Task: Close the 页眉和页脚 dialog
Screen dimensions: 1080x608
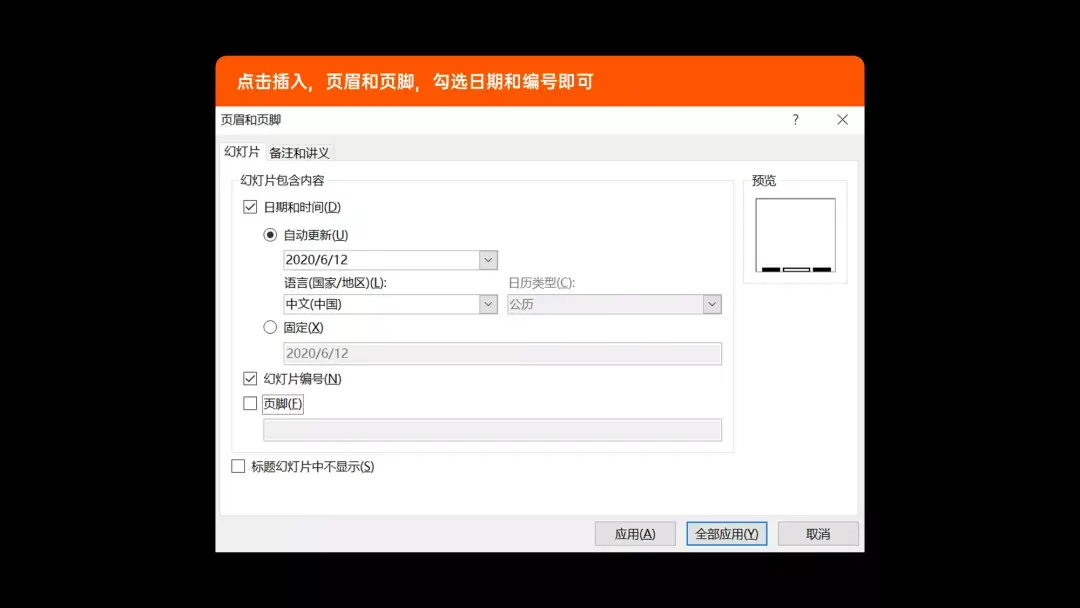Action: (x=842, y=120)
